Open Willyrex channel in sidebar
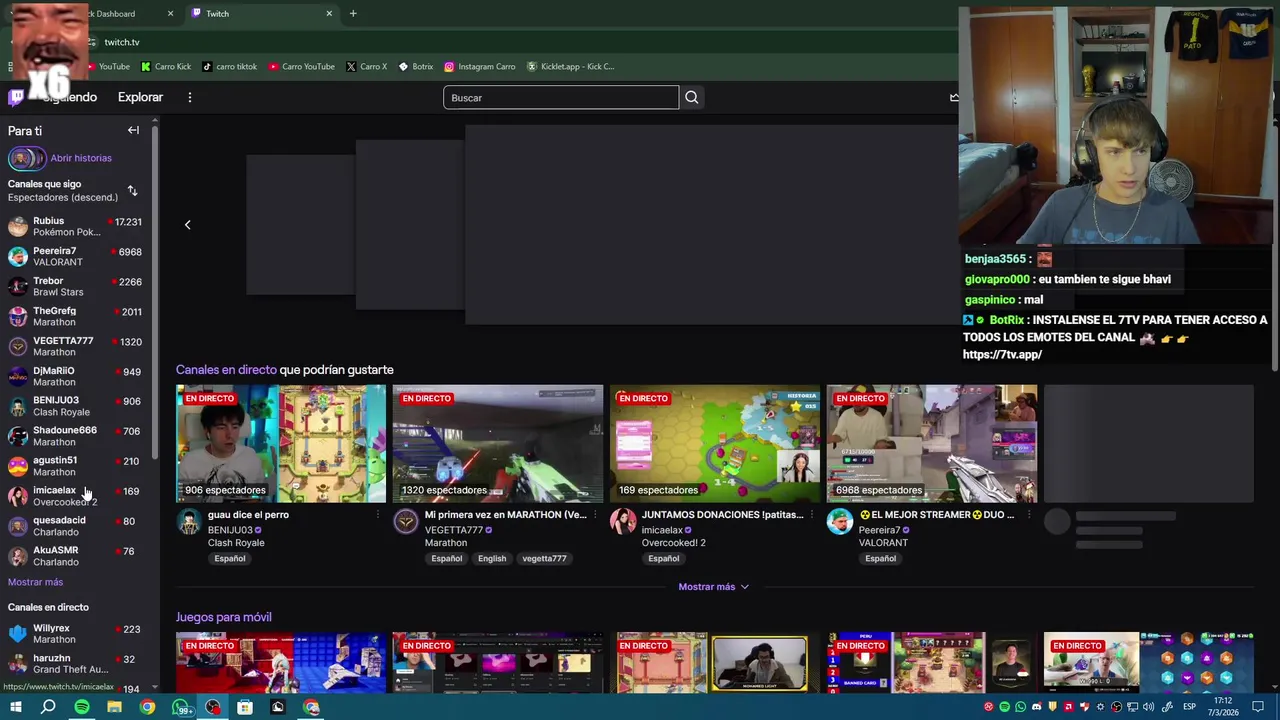The height and width of the screenshot is (720, 1280). tap(78, 634)
